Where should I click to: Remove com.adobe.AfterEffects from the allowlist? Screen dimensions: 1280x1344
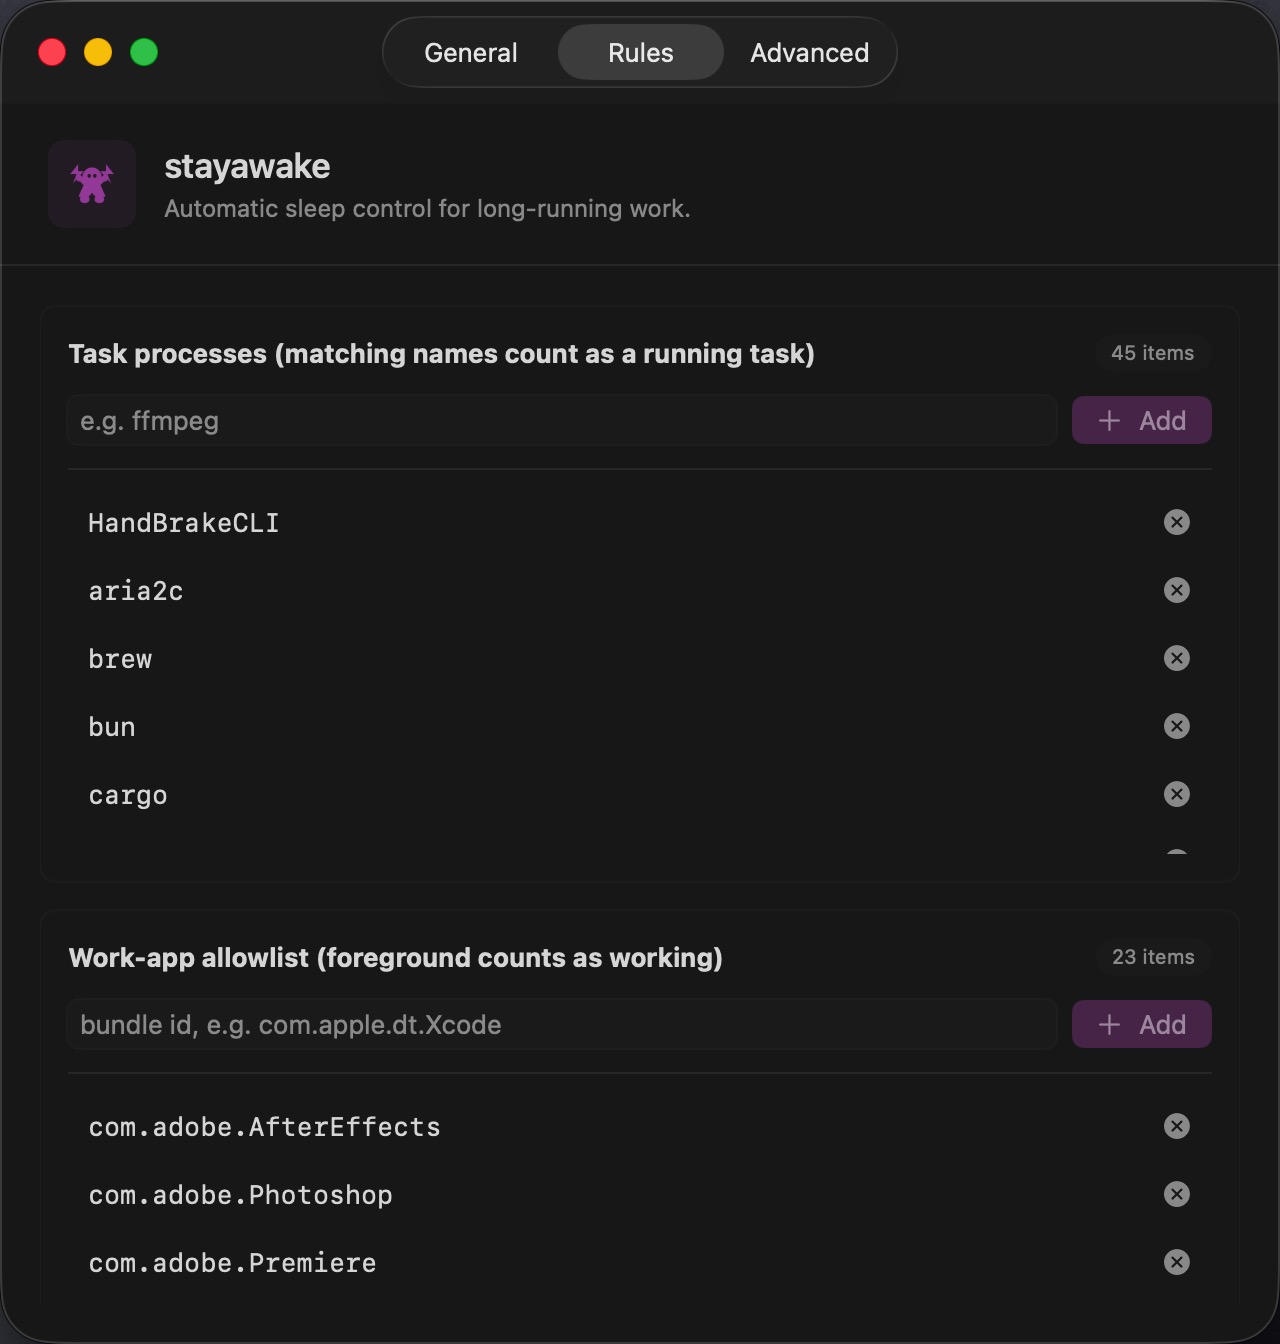click(x=1177, y=1126)
